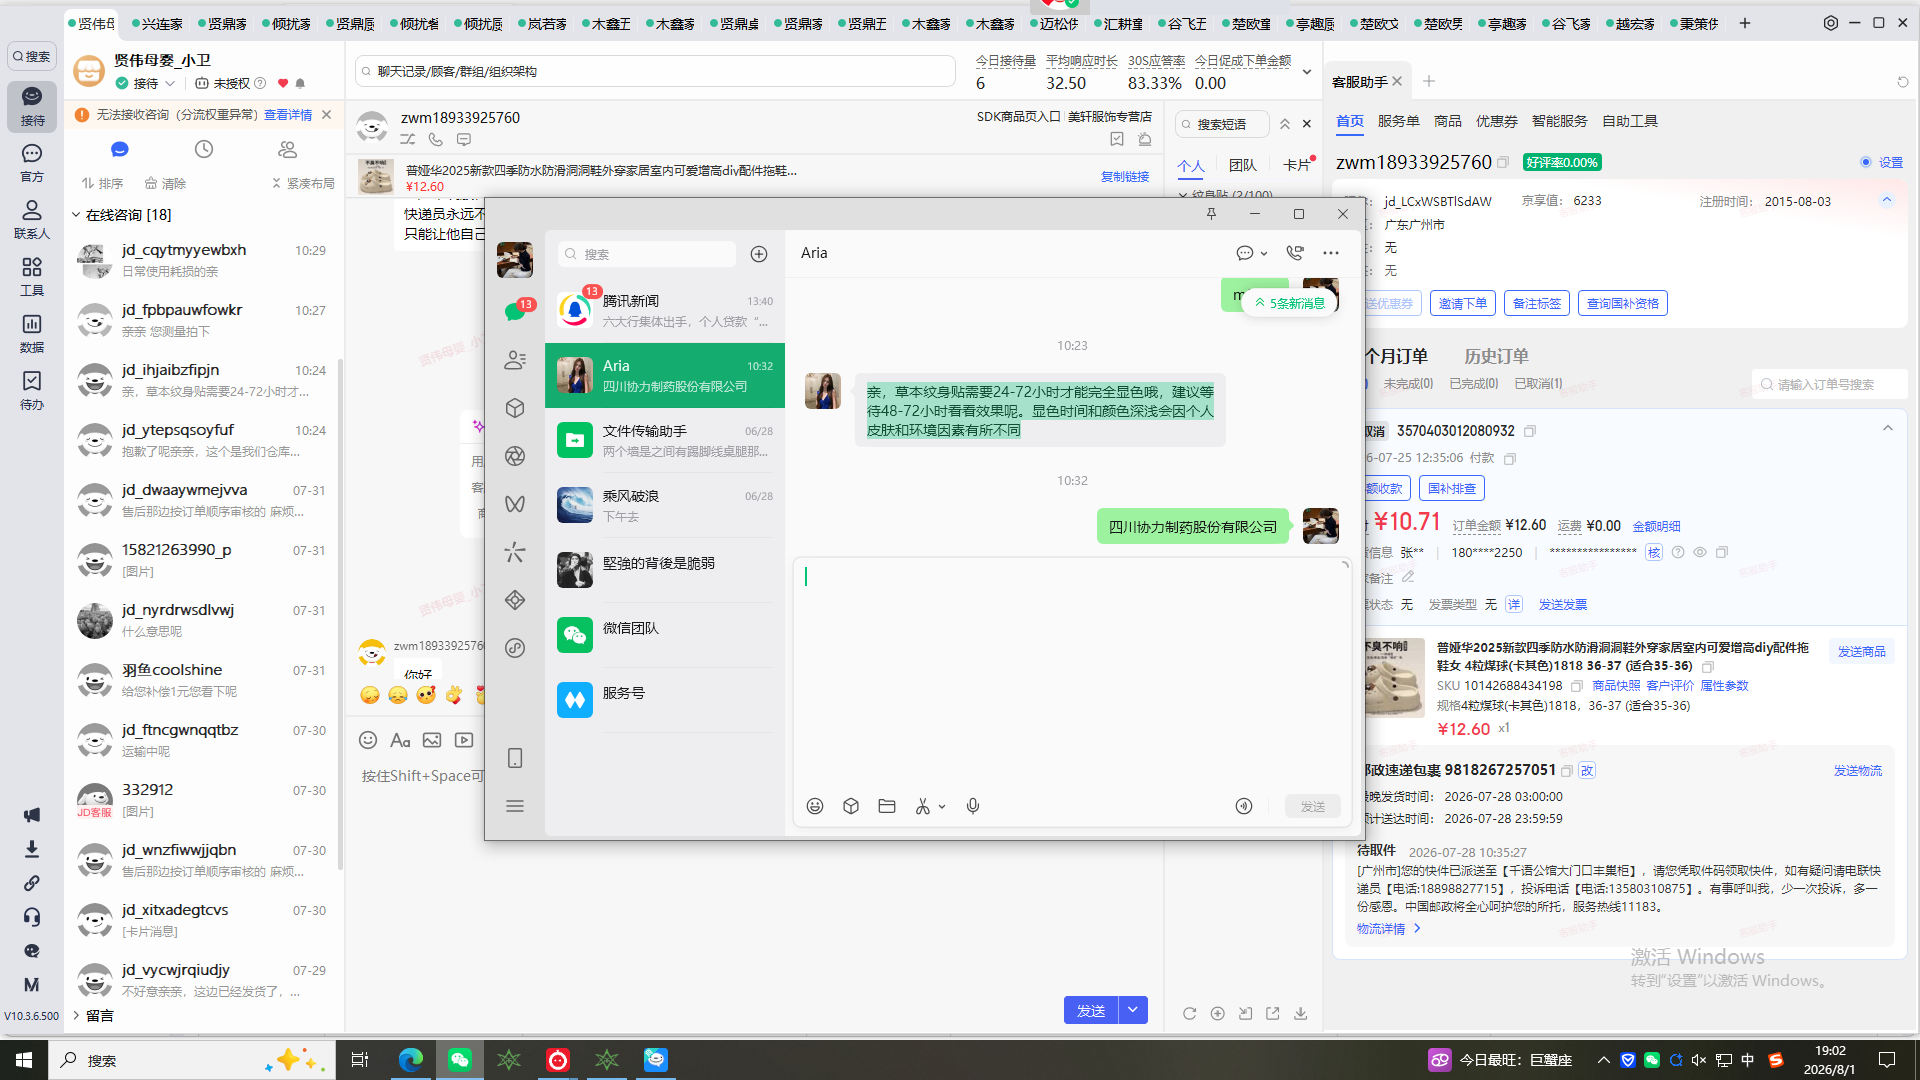The width and height of the screenshot is (1920, 1080).
Task: Switch to the 自助工具 tab
Action: [1629, 121]
